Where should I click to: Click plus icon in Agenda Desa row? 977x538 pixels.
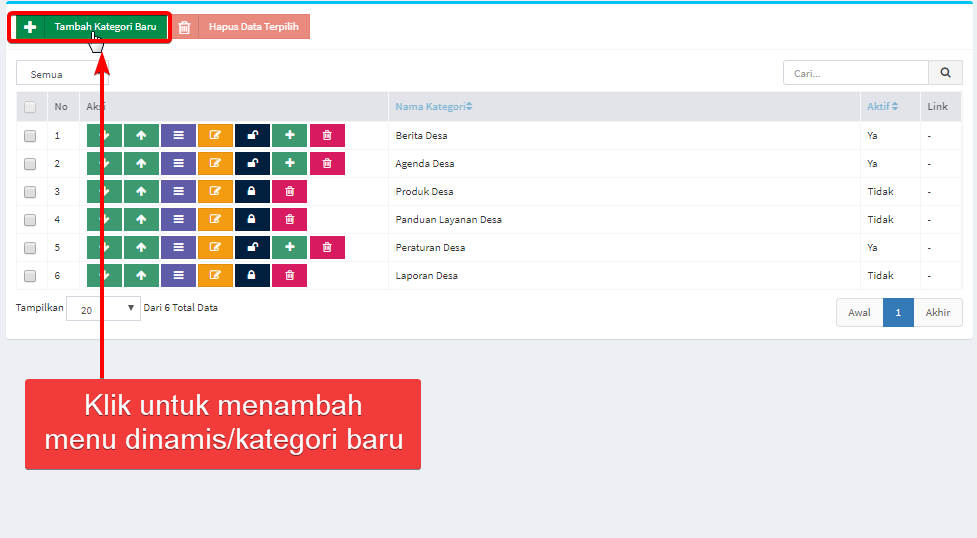click(290, 163)
